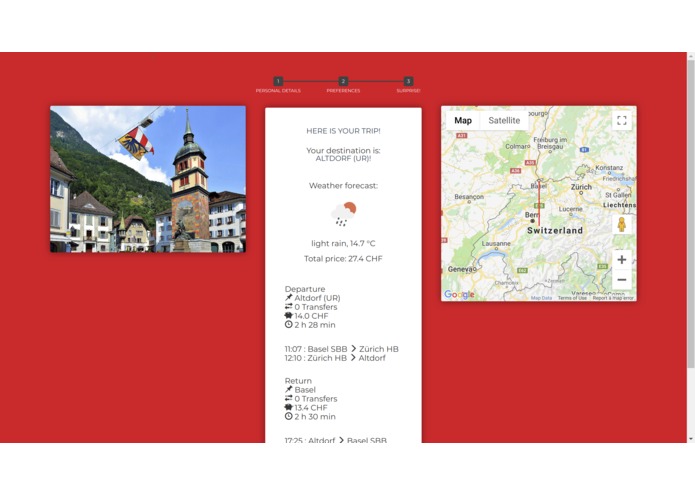This screenshot has height=494, width=695.
Task: Click the clock icon by 2 h 28 min
Action: pos(289,324)
